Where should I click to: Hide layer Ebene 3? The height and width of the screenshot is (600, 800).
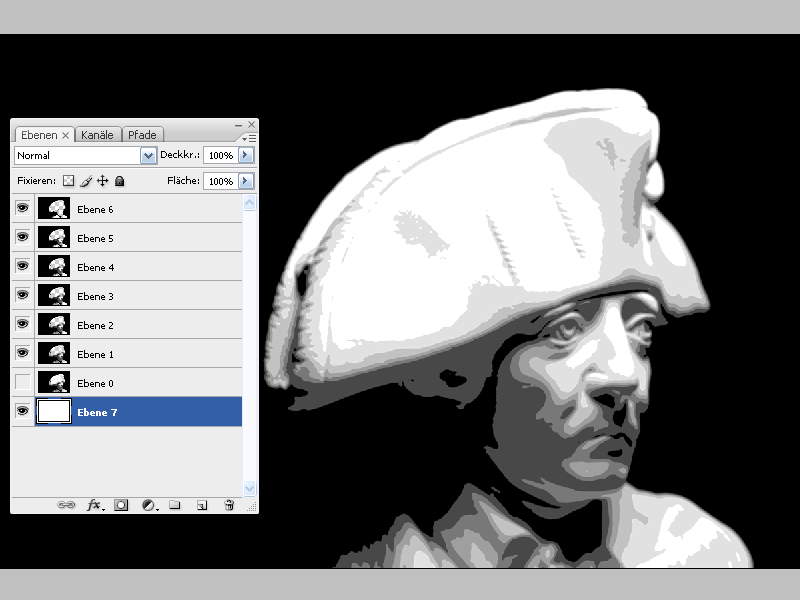pyautogui.click(x=22, y=295)
